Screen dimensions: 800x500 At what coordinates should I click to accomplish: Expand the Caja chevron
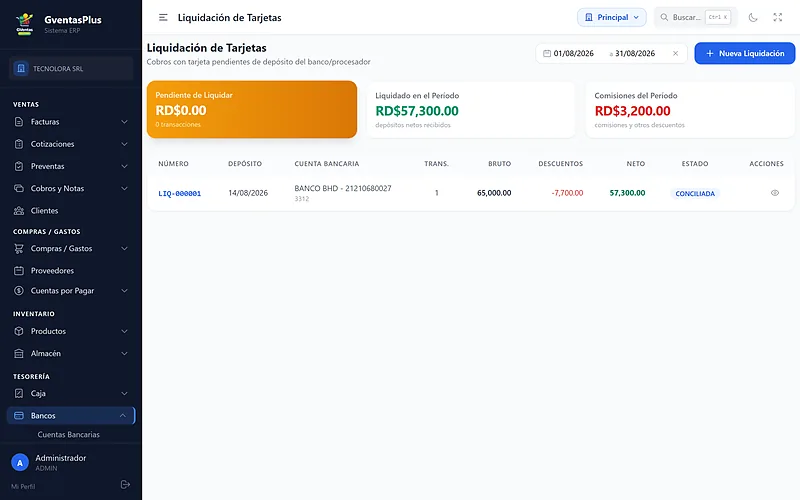124,393
